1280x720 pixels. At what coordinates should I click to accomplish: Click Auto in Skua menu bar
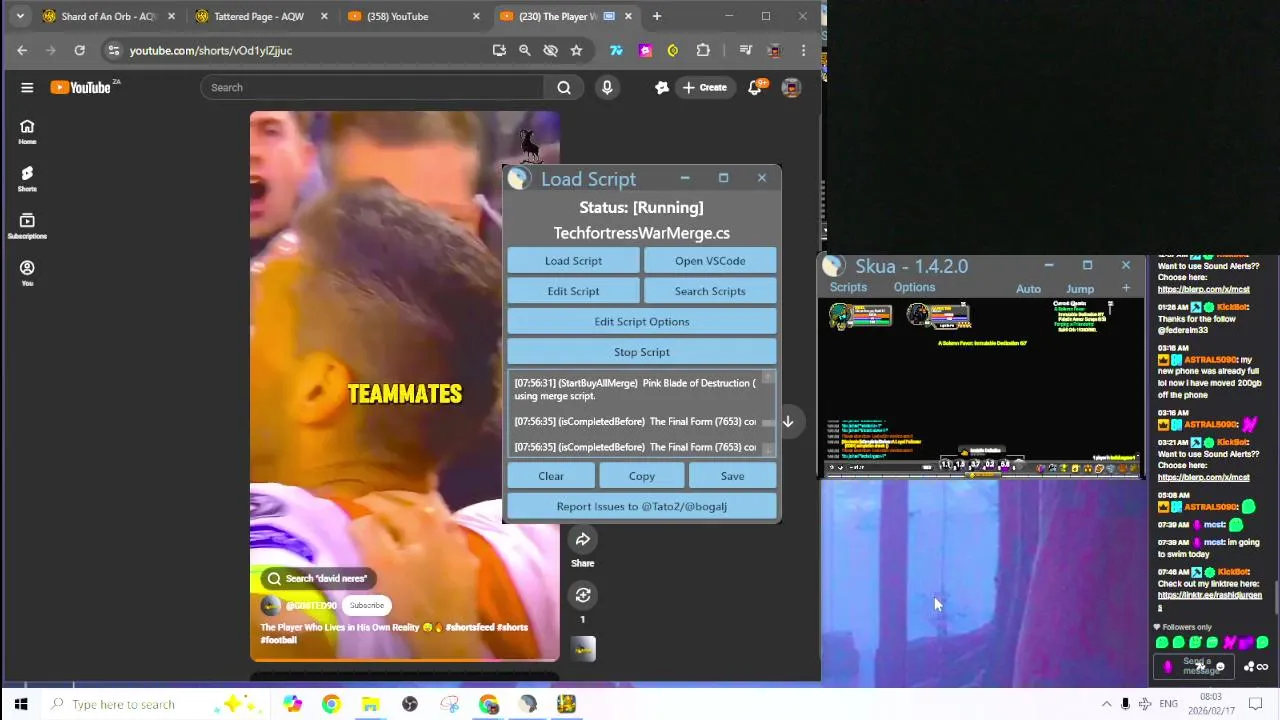(1028, 289)
